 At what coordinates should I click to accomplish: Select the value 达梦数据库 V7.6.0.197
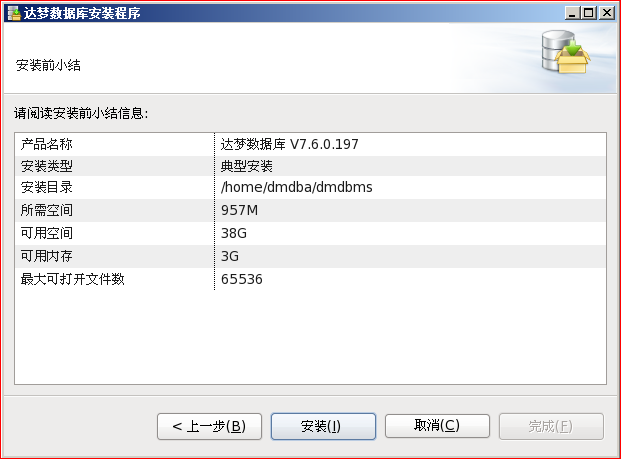(x=290, y=144)
